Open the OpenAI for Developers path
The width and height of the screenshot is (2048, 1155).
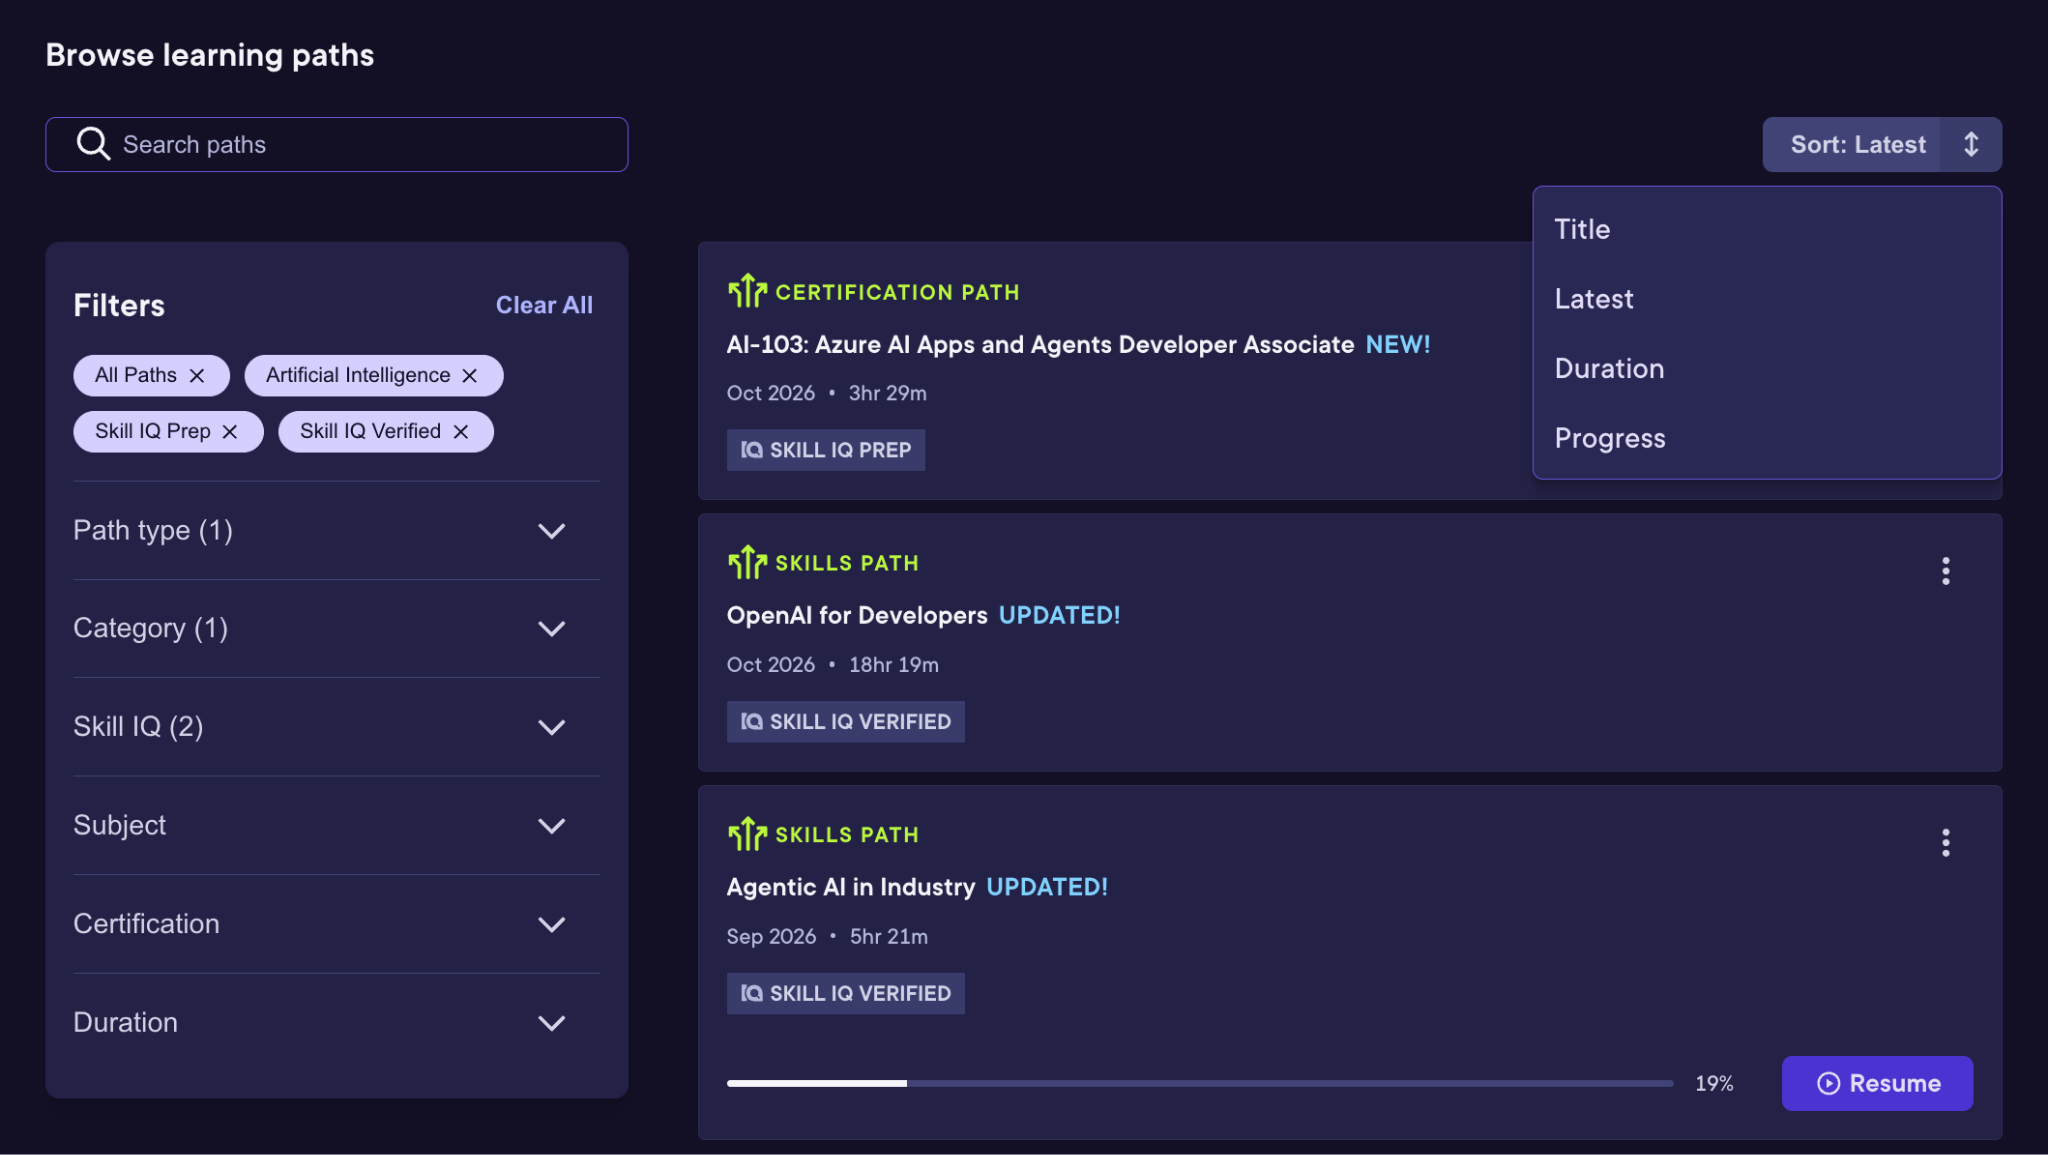pyautogui.click(x=857, y=615)
